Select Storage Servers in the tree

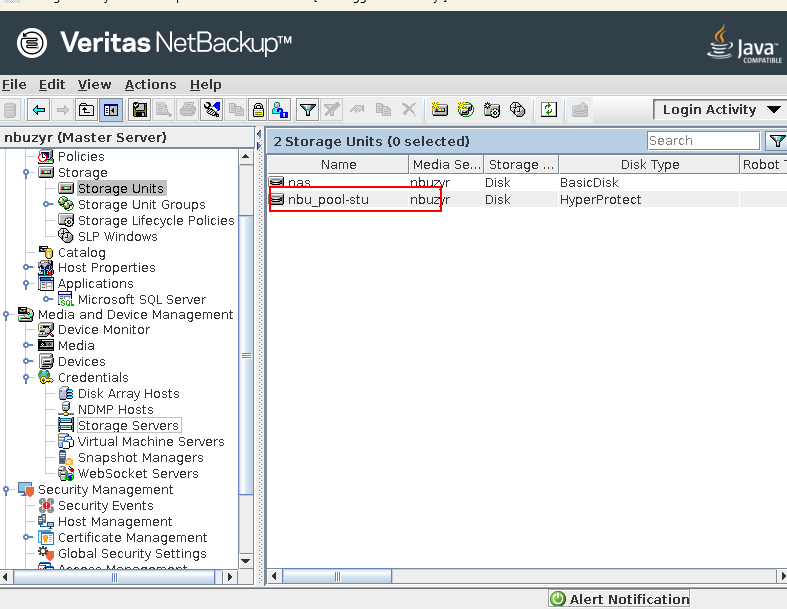tap(128, 425)
